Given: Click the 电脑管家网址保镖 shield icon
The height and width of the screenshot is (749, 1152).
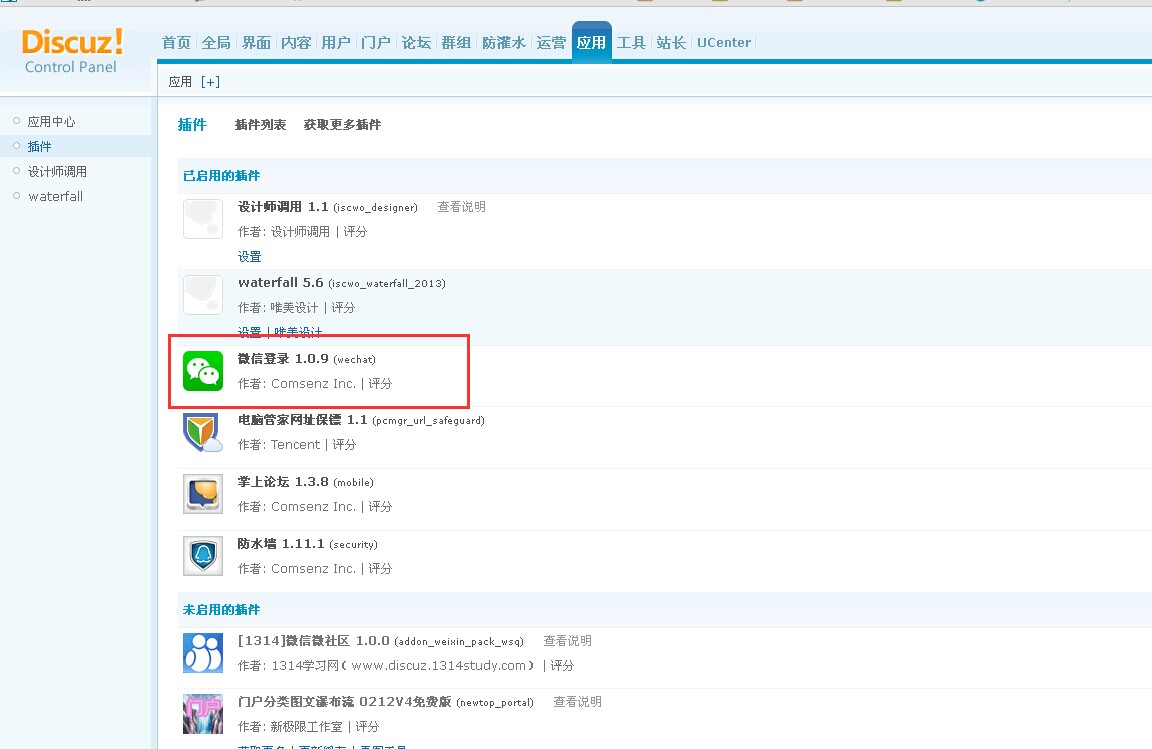Looking at the screenshot, I should click(203, 432).
